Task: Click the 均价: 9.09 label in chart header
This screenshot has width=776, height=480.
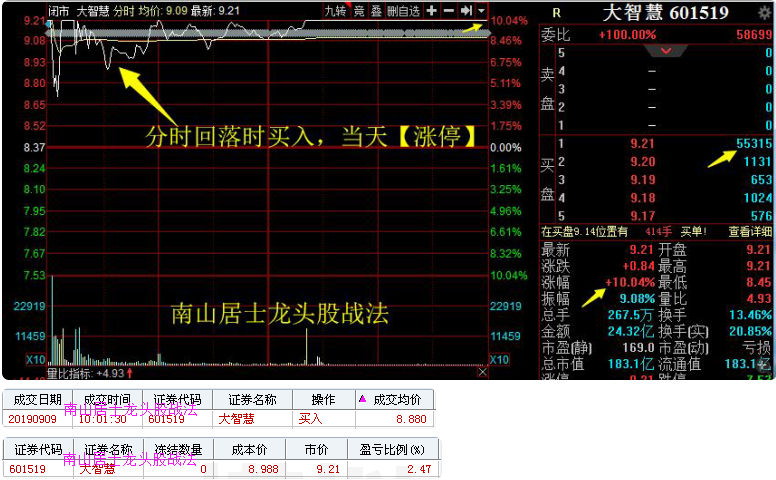Action: (163, 11)
